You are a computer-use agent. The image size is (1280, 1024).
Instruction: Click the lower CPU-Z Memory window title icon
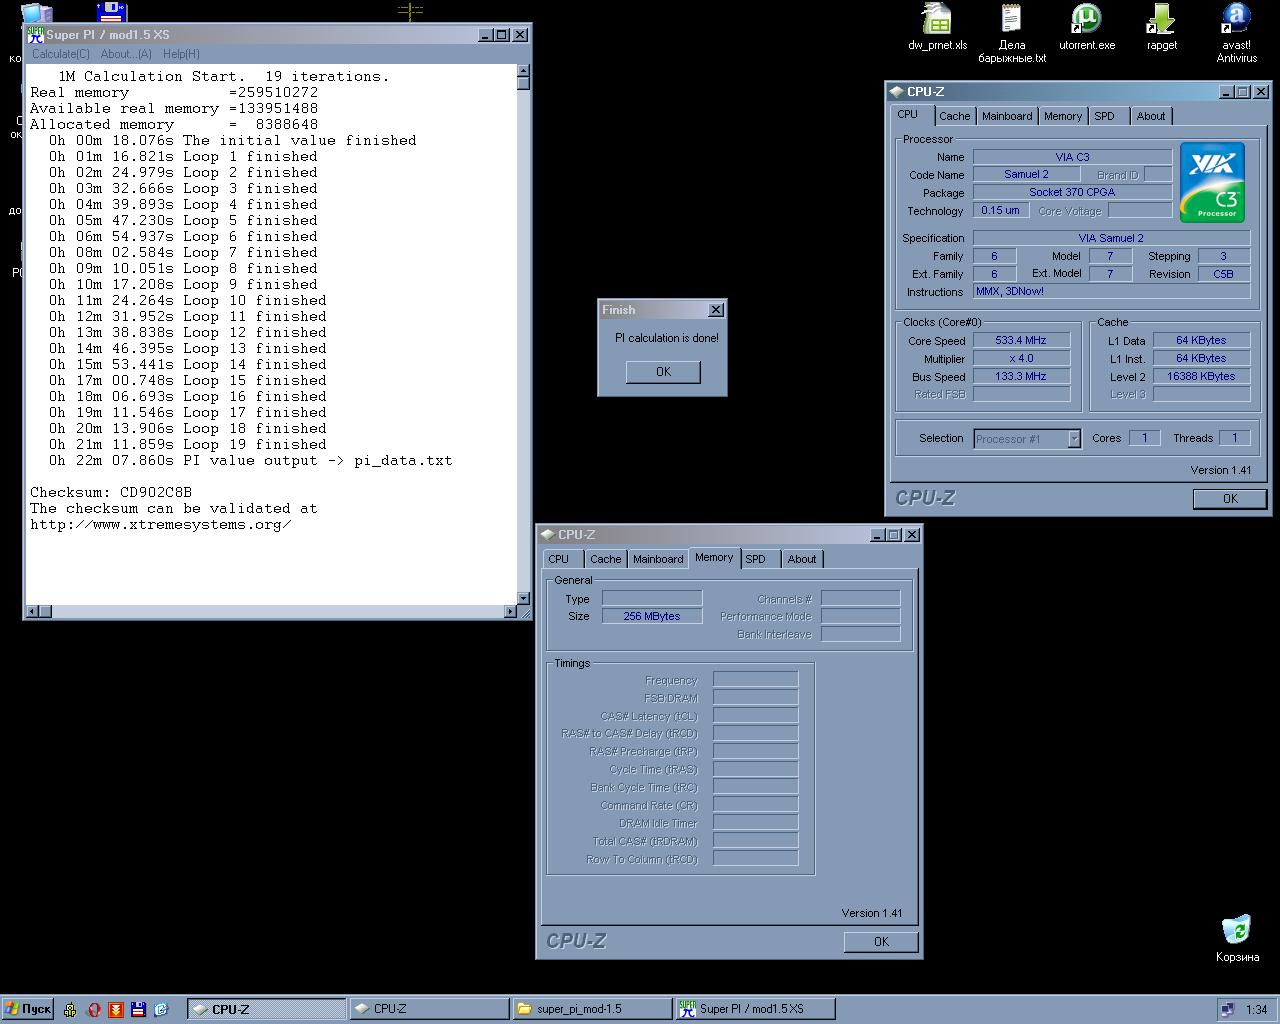coord(547,535)
